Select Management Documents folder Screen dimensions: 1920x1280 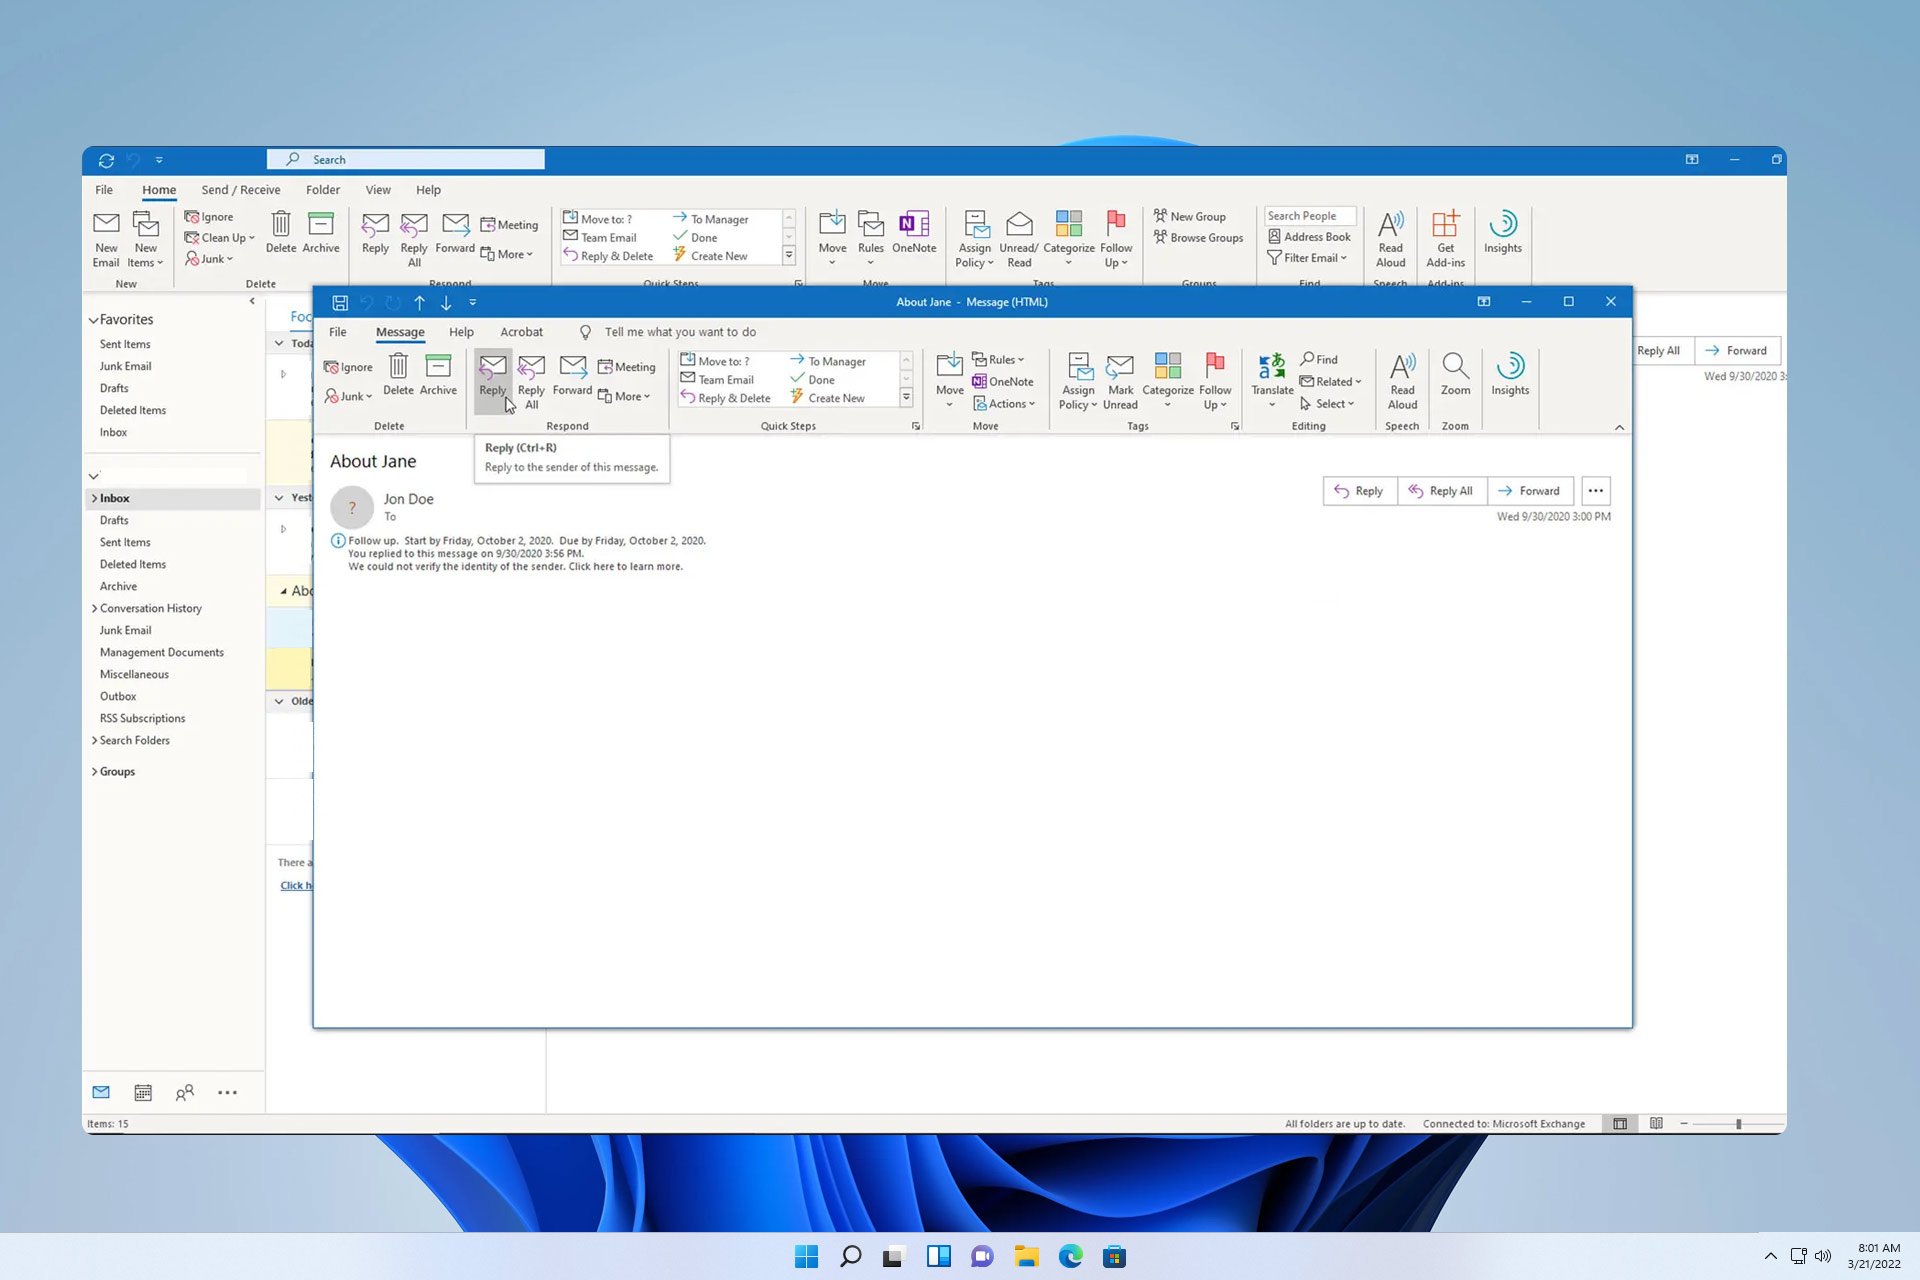[x=162, y=652]
